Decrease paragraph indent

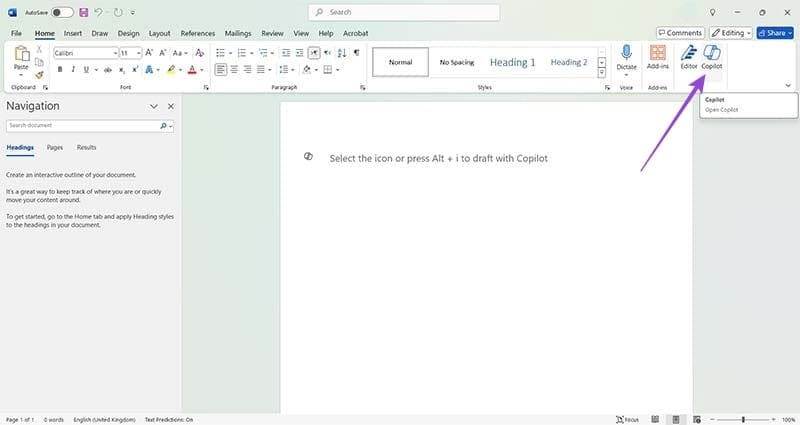click(286, 53)
